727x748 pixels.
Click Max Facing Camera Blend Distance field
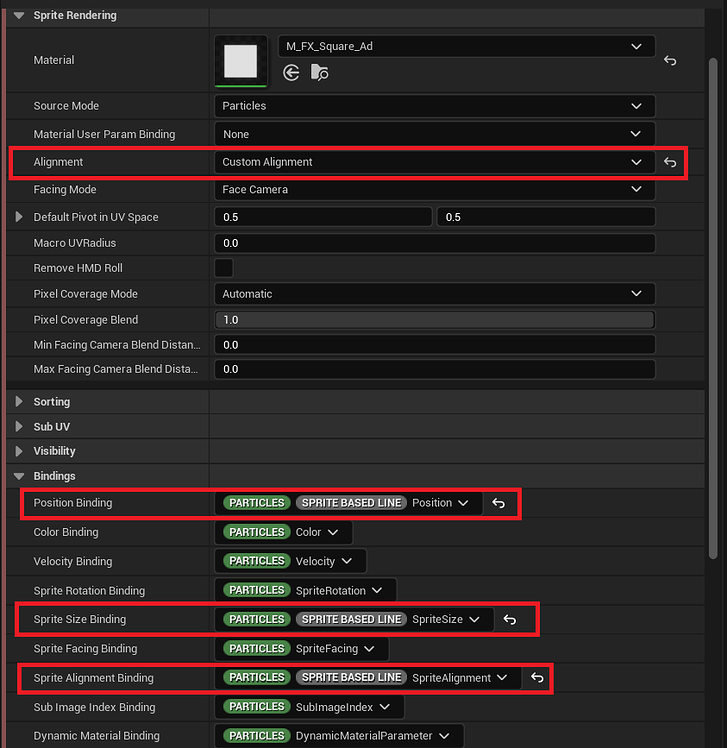pyautogui.click(x=435, y=369)
